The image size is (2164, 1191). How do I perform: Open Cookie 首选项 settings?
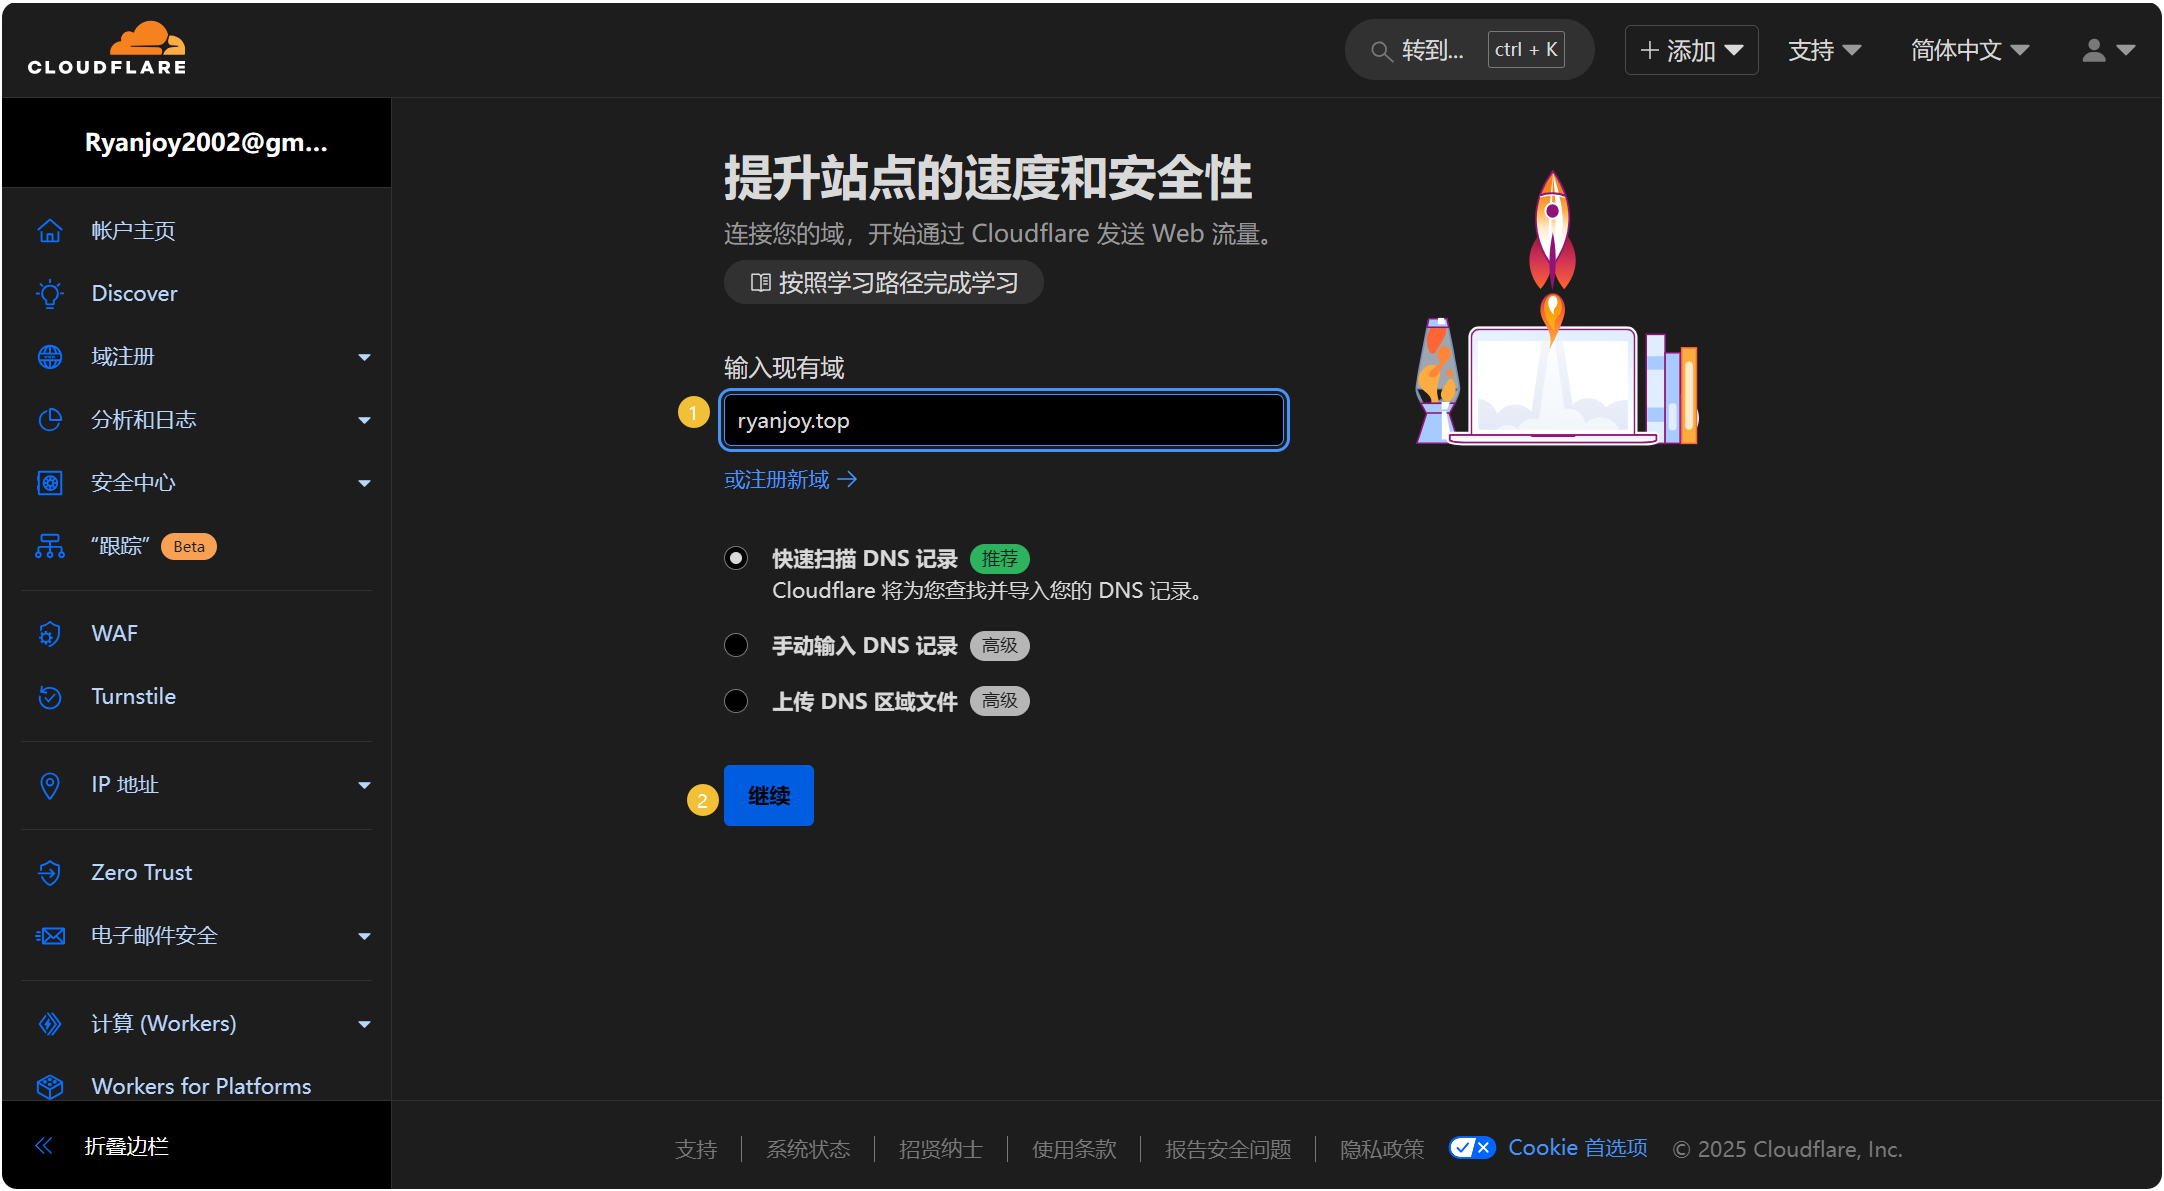(1577, 1148)
